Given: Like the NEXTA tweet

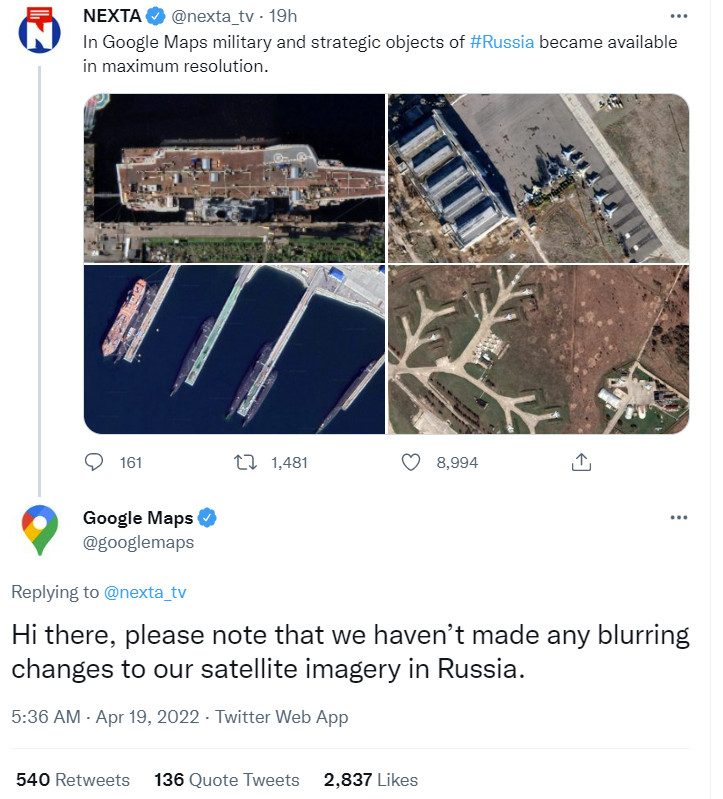Looking at the screenshot, I should point(410,462).
